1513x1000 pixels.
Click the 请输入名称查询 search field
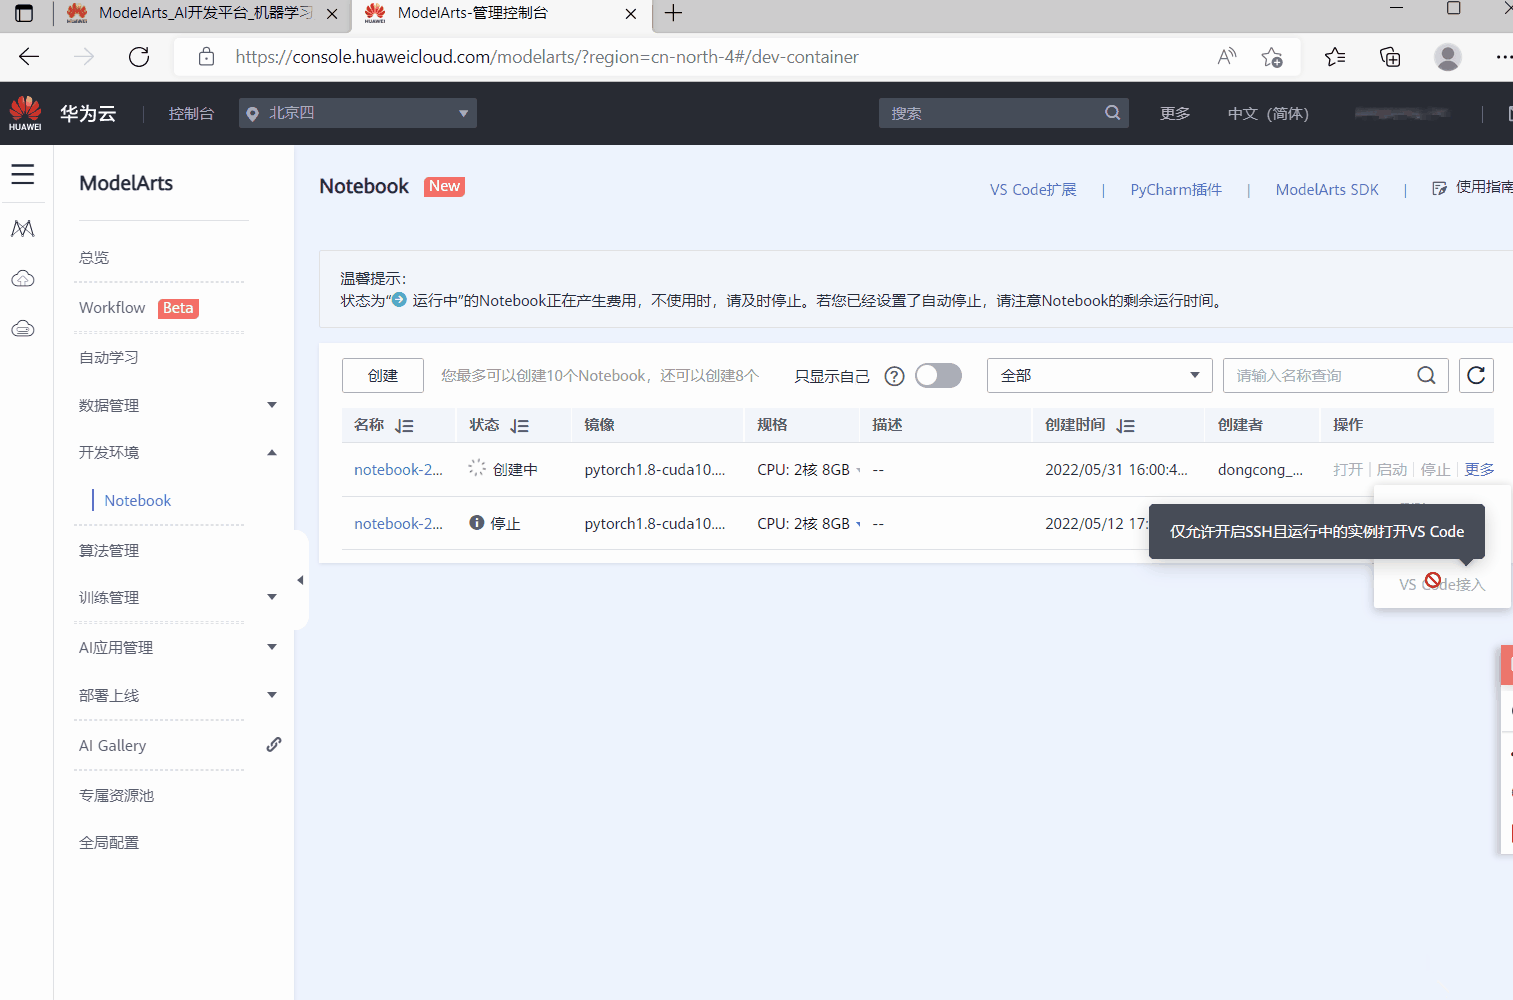(x=1320, y=375)
